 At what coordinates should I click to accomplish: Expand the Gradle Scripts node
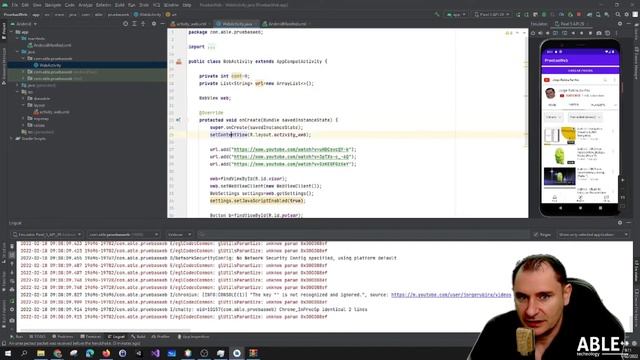12,138
